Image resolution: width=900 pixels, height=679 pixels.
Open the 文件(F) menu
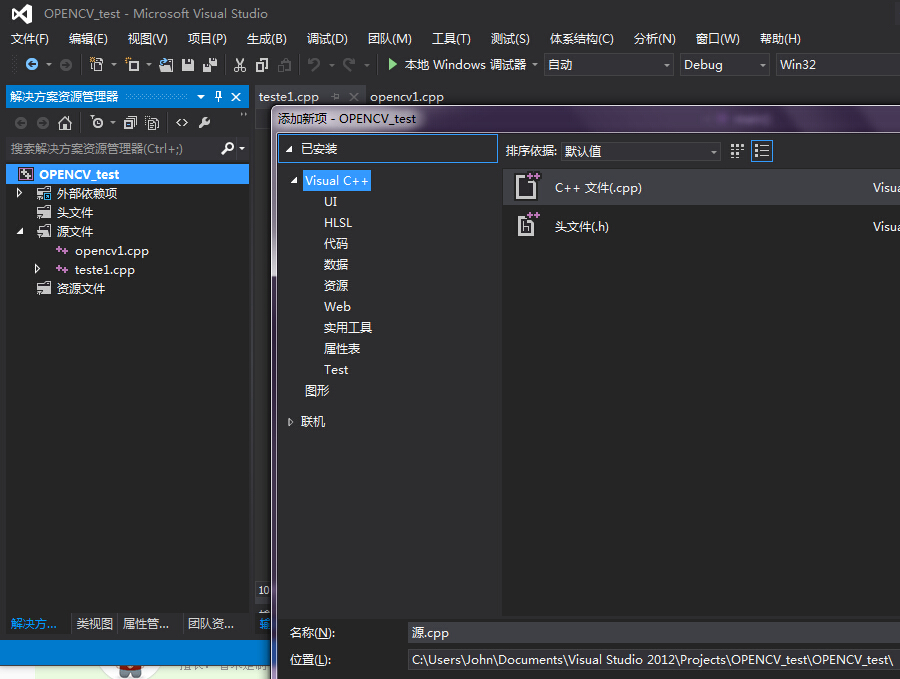[30, 38]
